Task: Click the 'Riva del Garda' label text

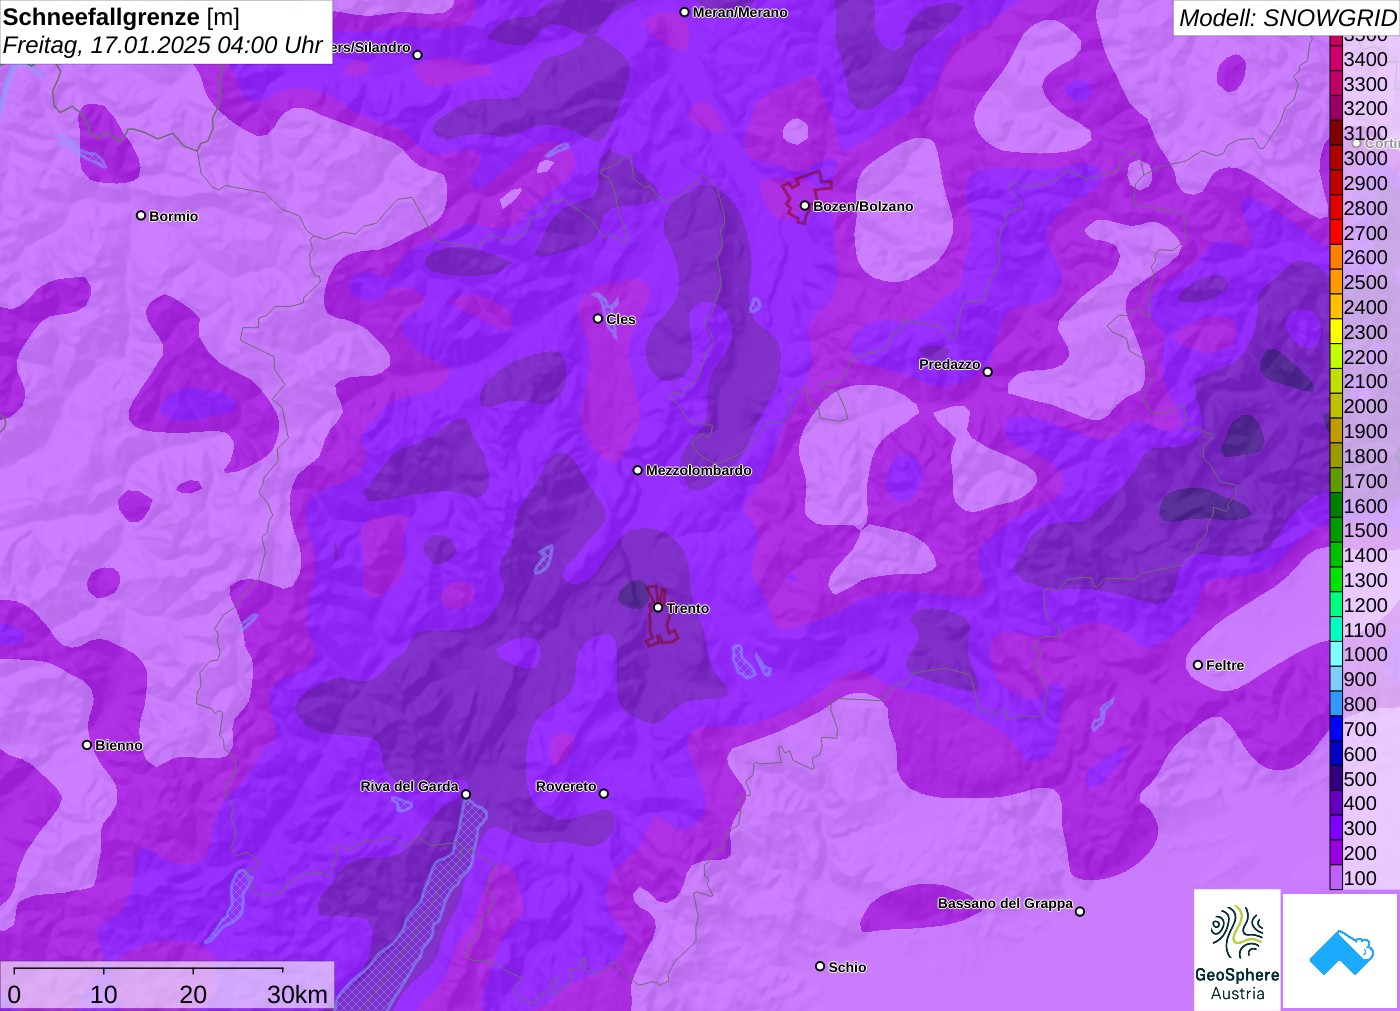Action: [x=409, y=786]
